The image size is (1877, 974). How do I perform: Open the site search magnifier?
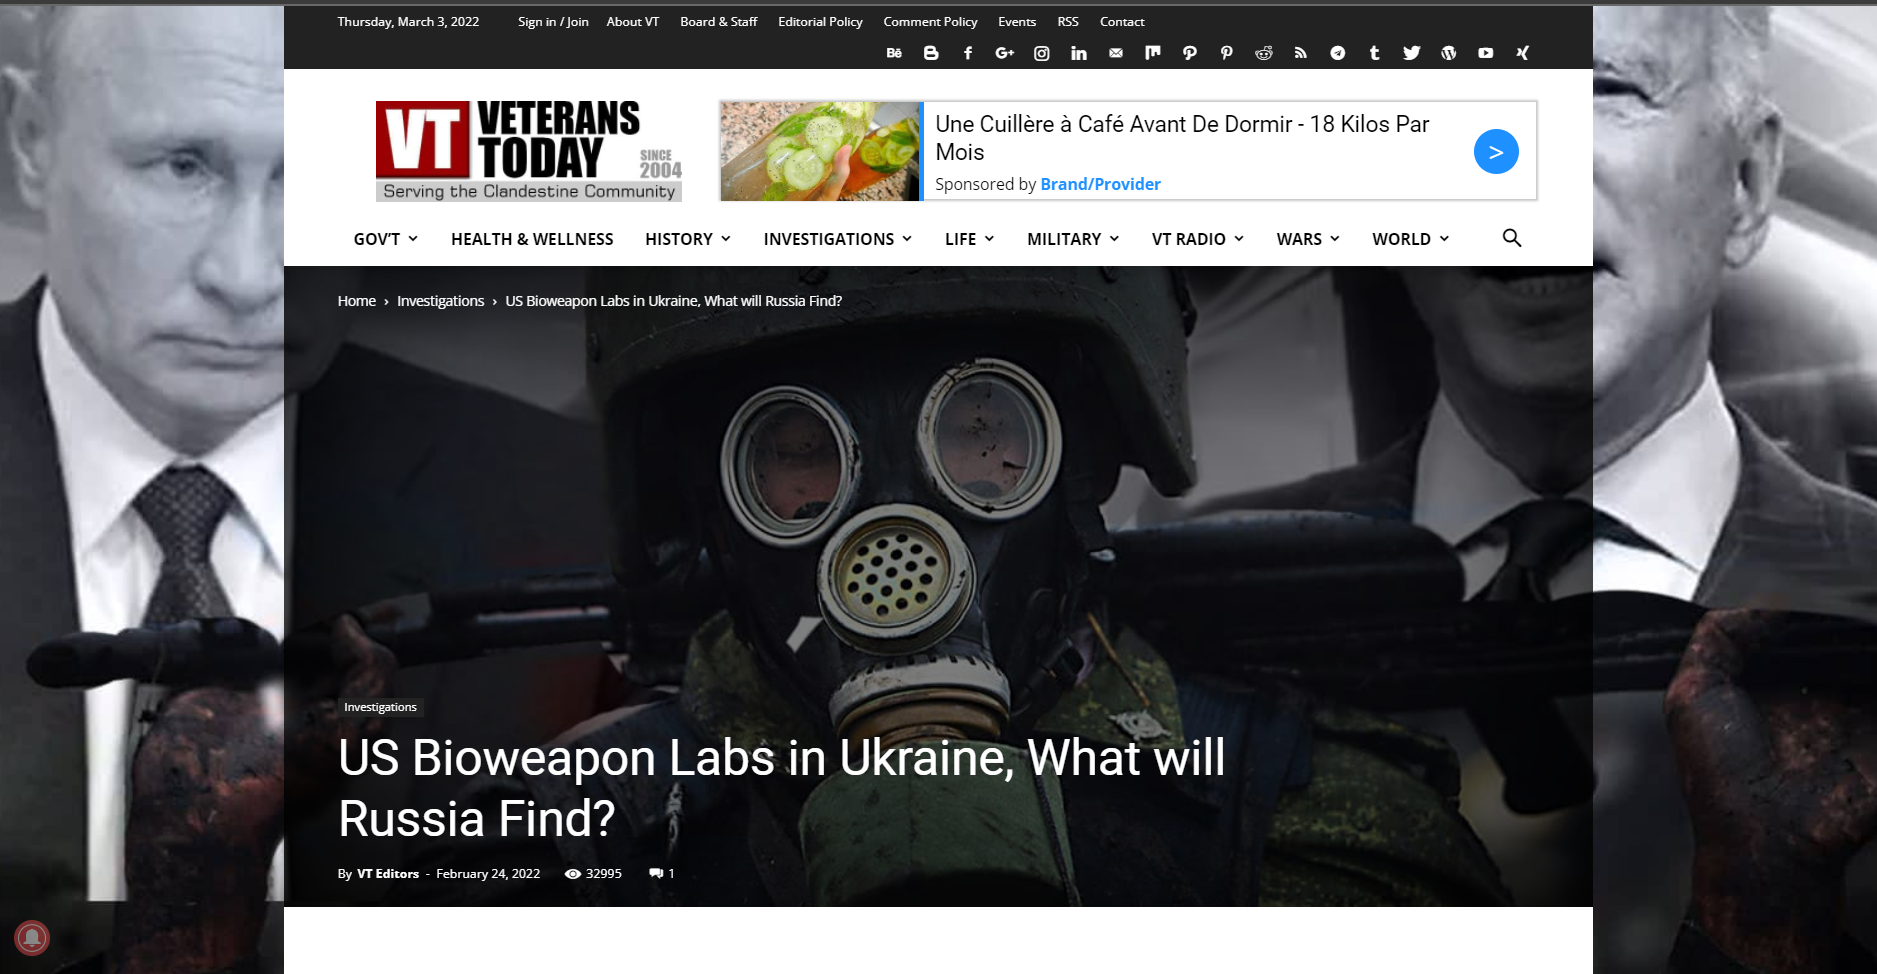click(x=1512, y=238)
